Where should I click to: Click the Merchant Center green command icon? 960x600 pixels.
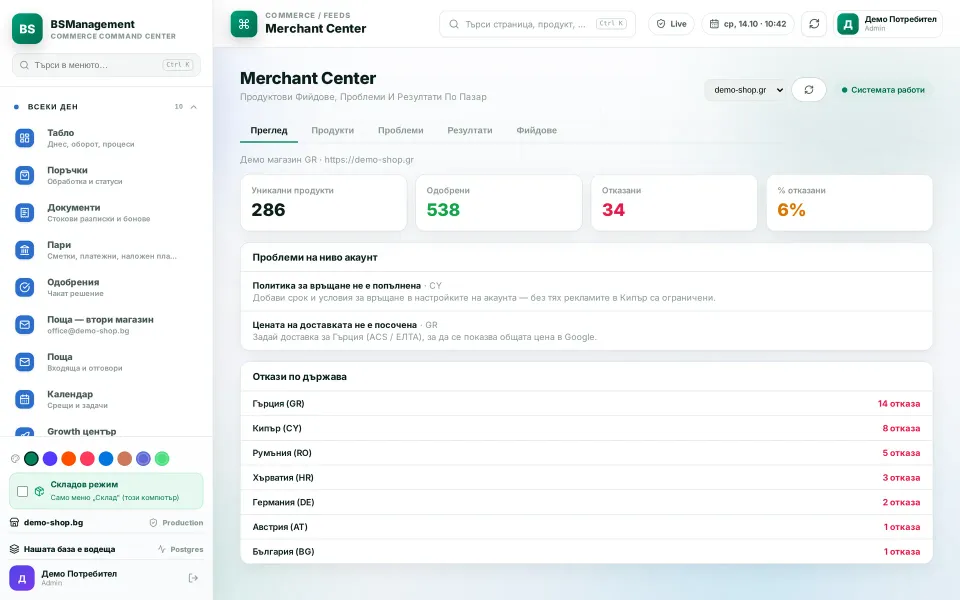pyautogui.click(x=244, y=24)
